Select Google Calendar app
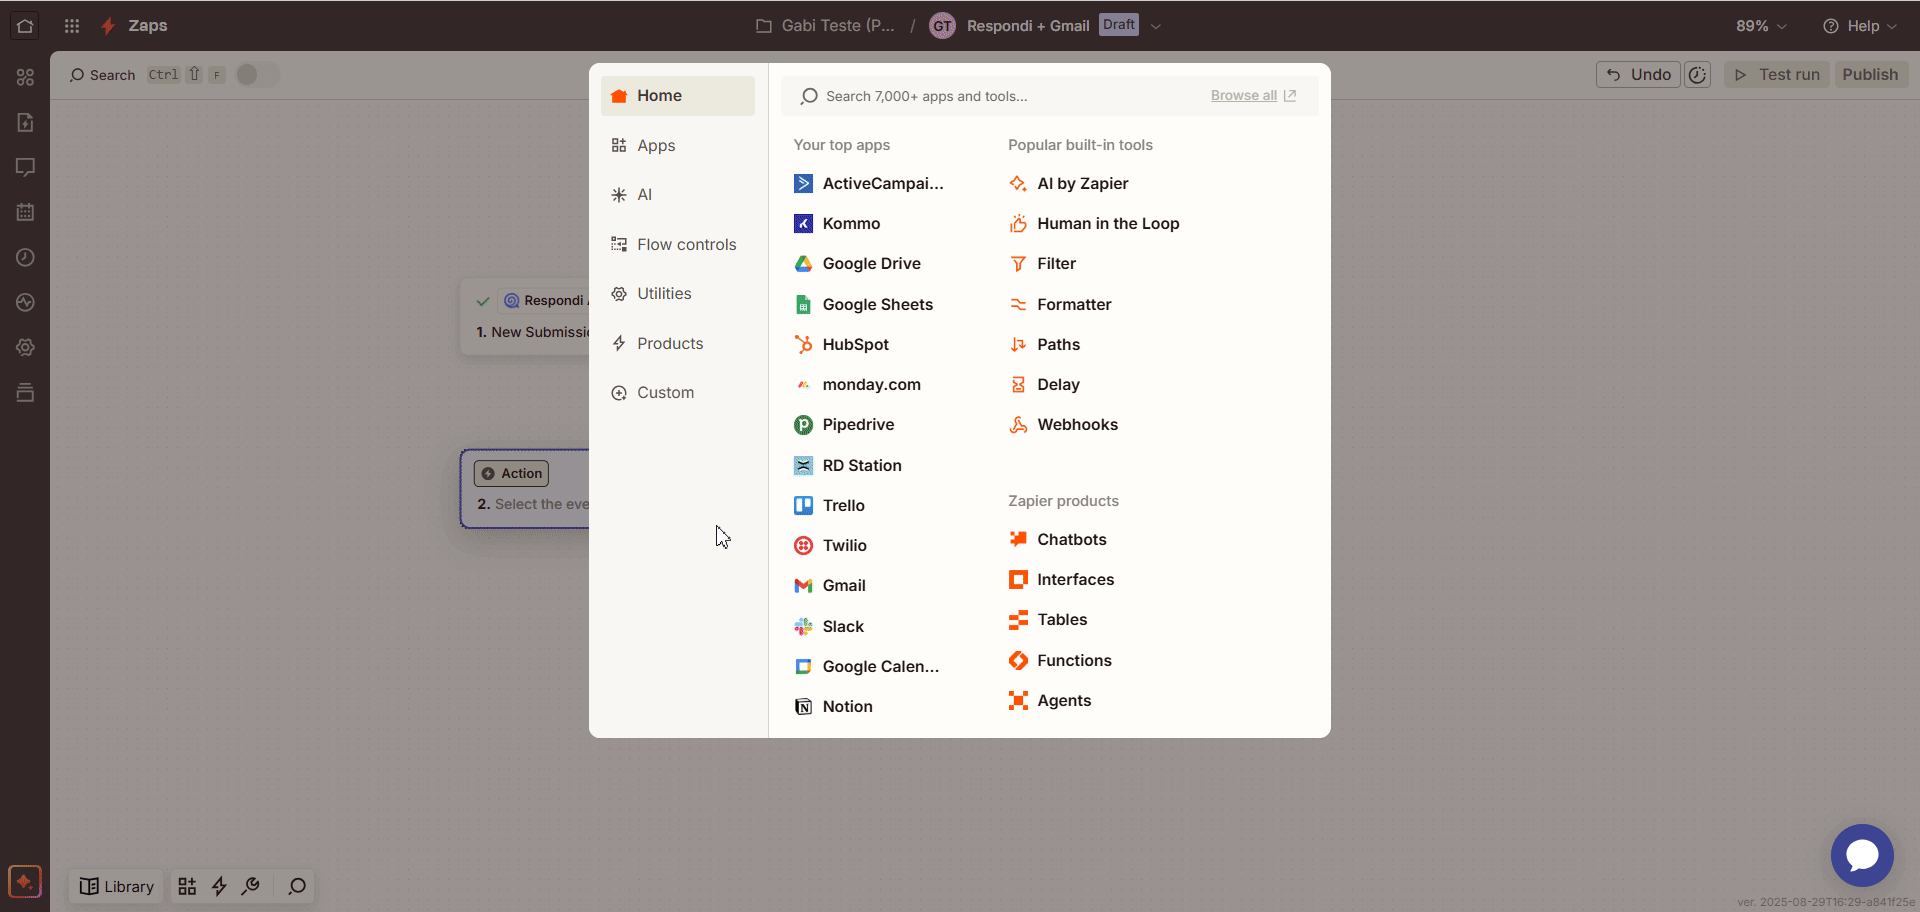The image size is (1920, 912). [x=867, y=667]
